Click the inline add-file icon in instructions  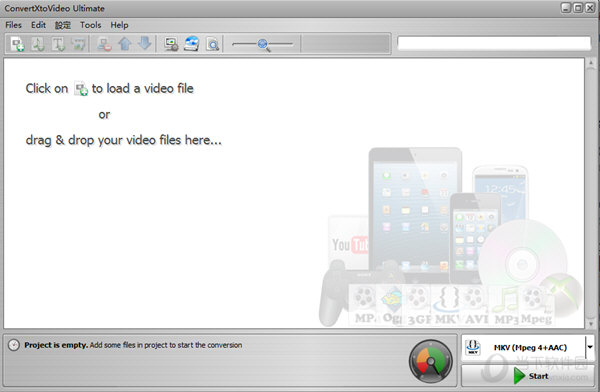pyautogui.click(x=81, y=89)
